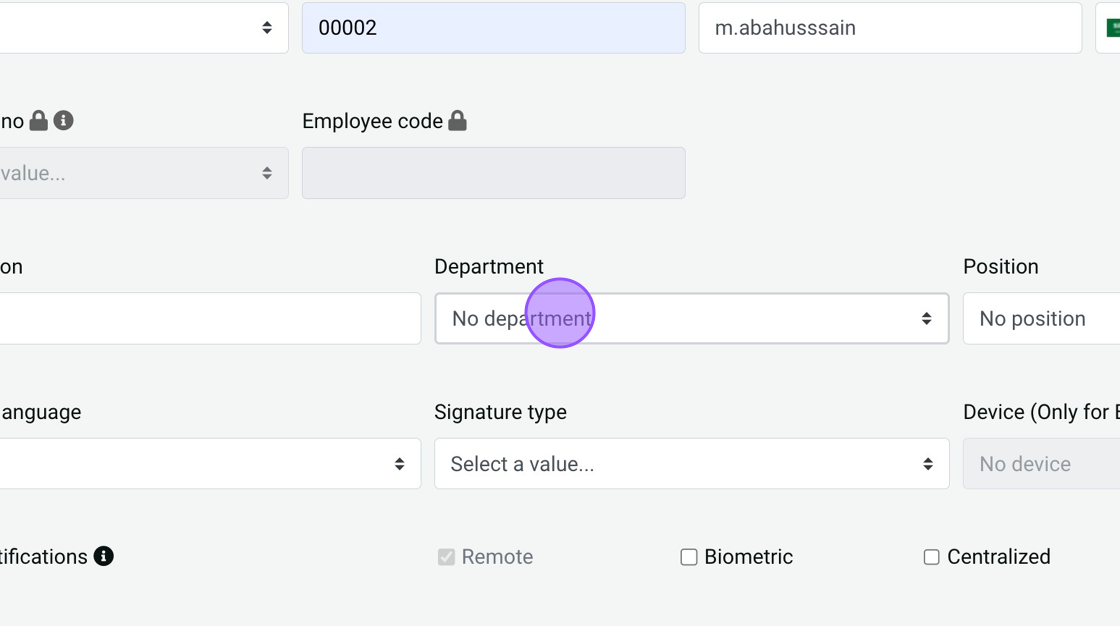Open the language select dropdown
The image size is (1120, 626).
coord(210,464)
